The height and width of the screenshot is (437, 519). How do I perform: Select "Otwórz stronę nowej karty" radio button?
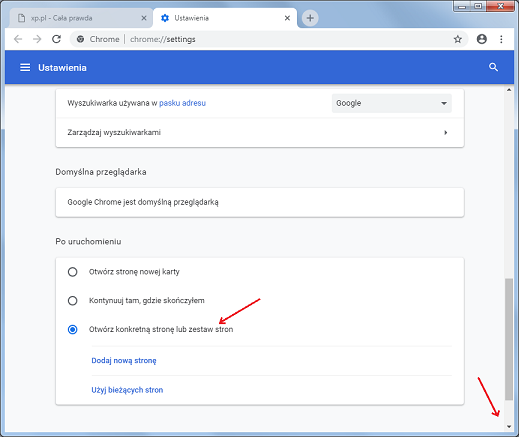click(72, 272)
